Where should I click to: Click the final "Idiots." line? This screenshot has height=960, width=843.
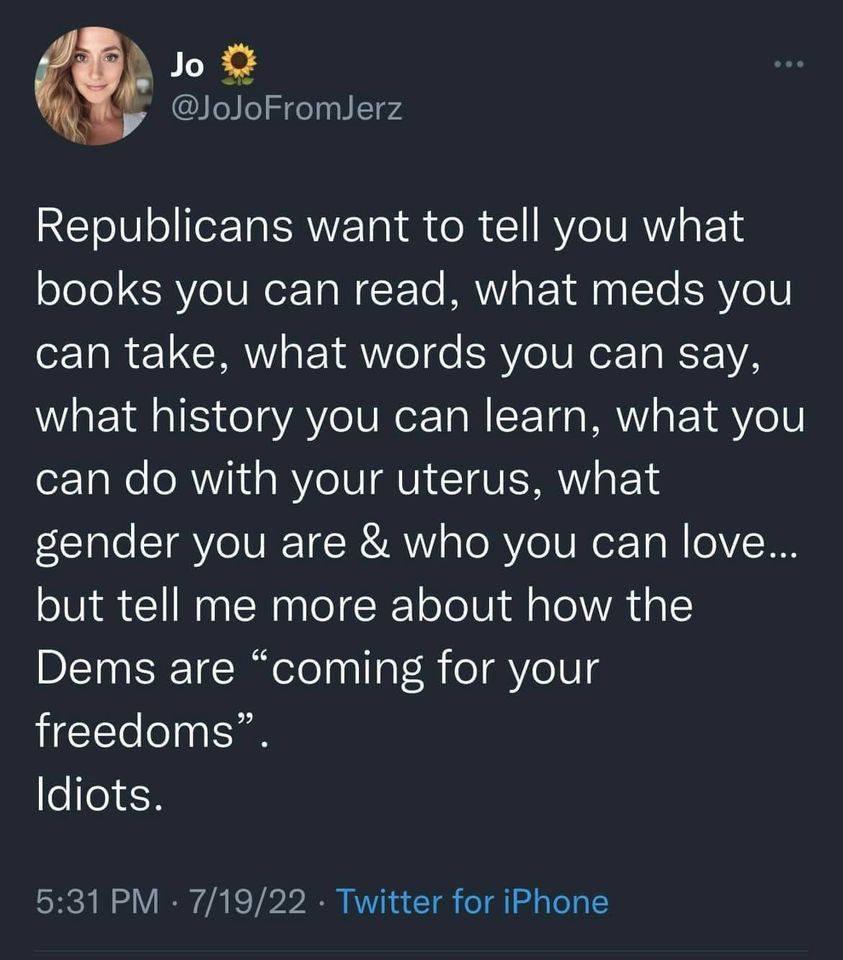pos(100,794)
